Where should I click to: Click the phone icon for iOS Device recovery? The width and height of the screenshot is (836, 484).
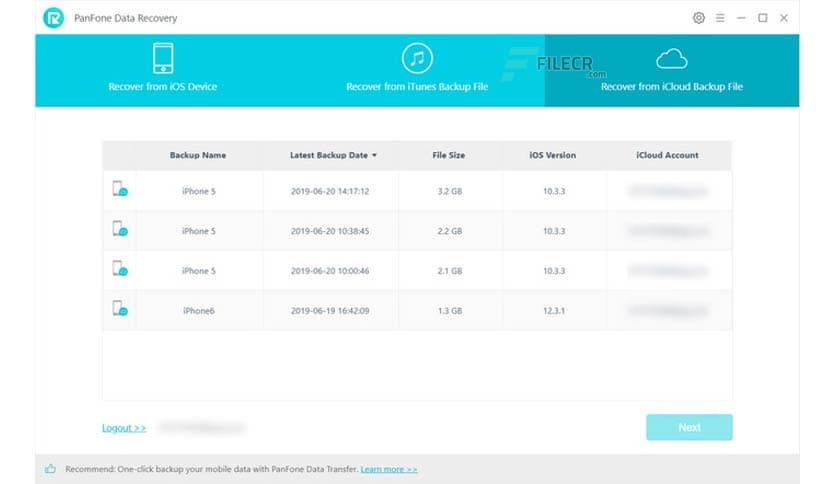[x=163, y=58]
